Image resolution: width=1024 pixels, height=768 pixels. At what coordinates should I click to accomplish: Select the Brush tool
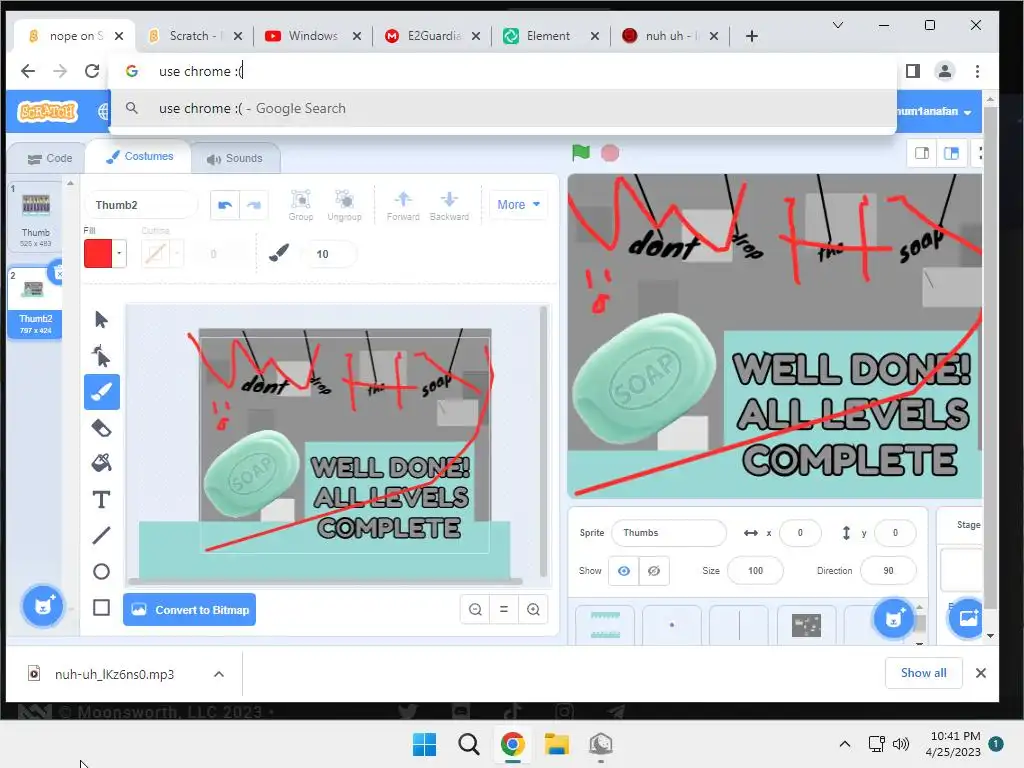coord(102,392)
